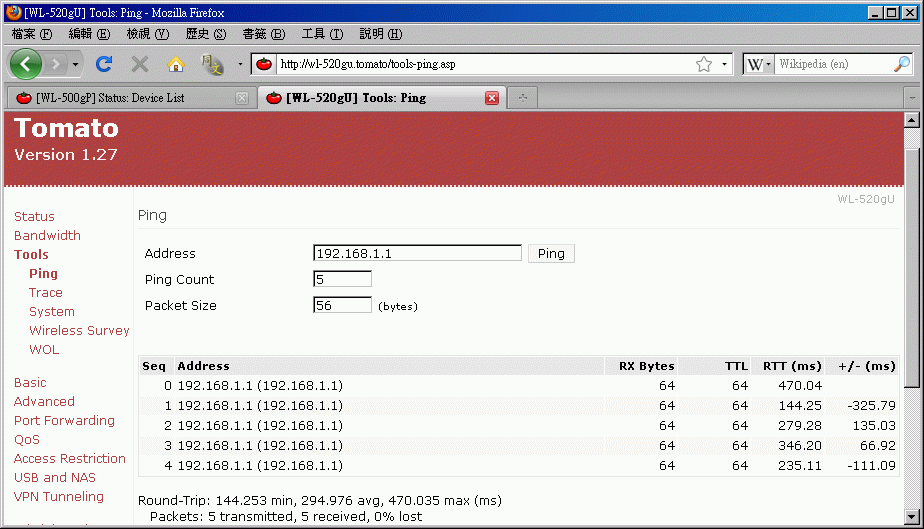924x529 pixels.
Task: Click the Chinese conversion toolbar icon
Action: pyautogui.click(x=212, y=64)
